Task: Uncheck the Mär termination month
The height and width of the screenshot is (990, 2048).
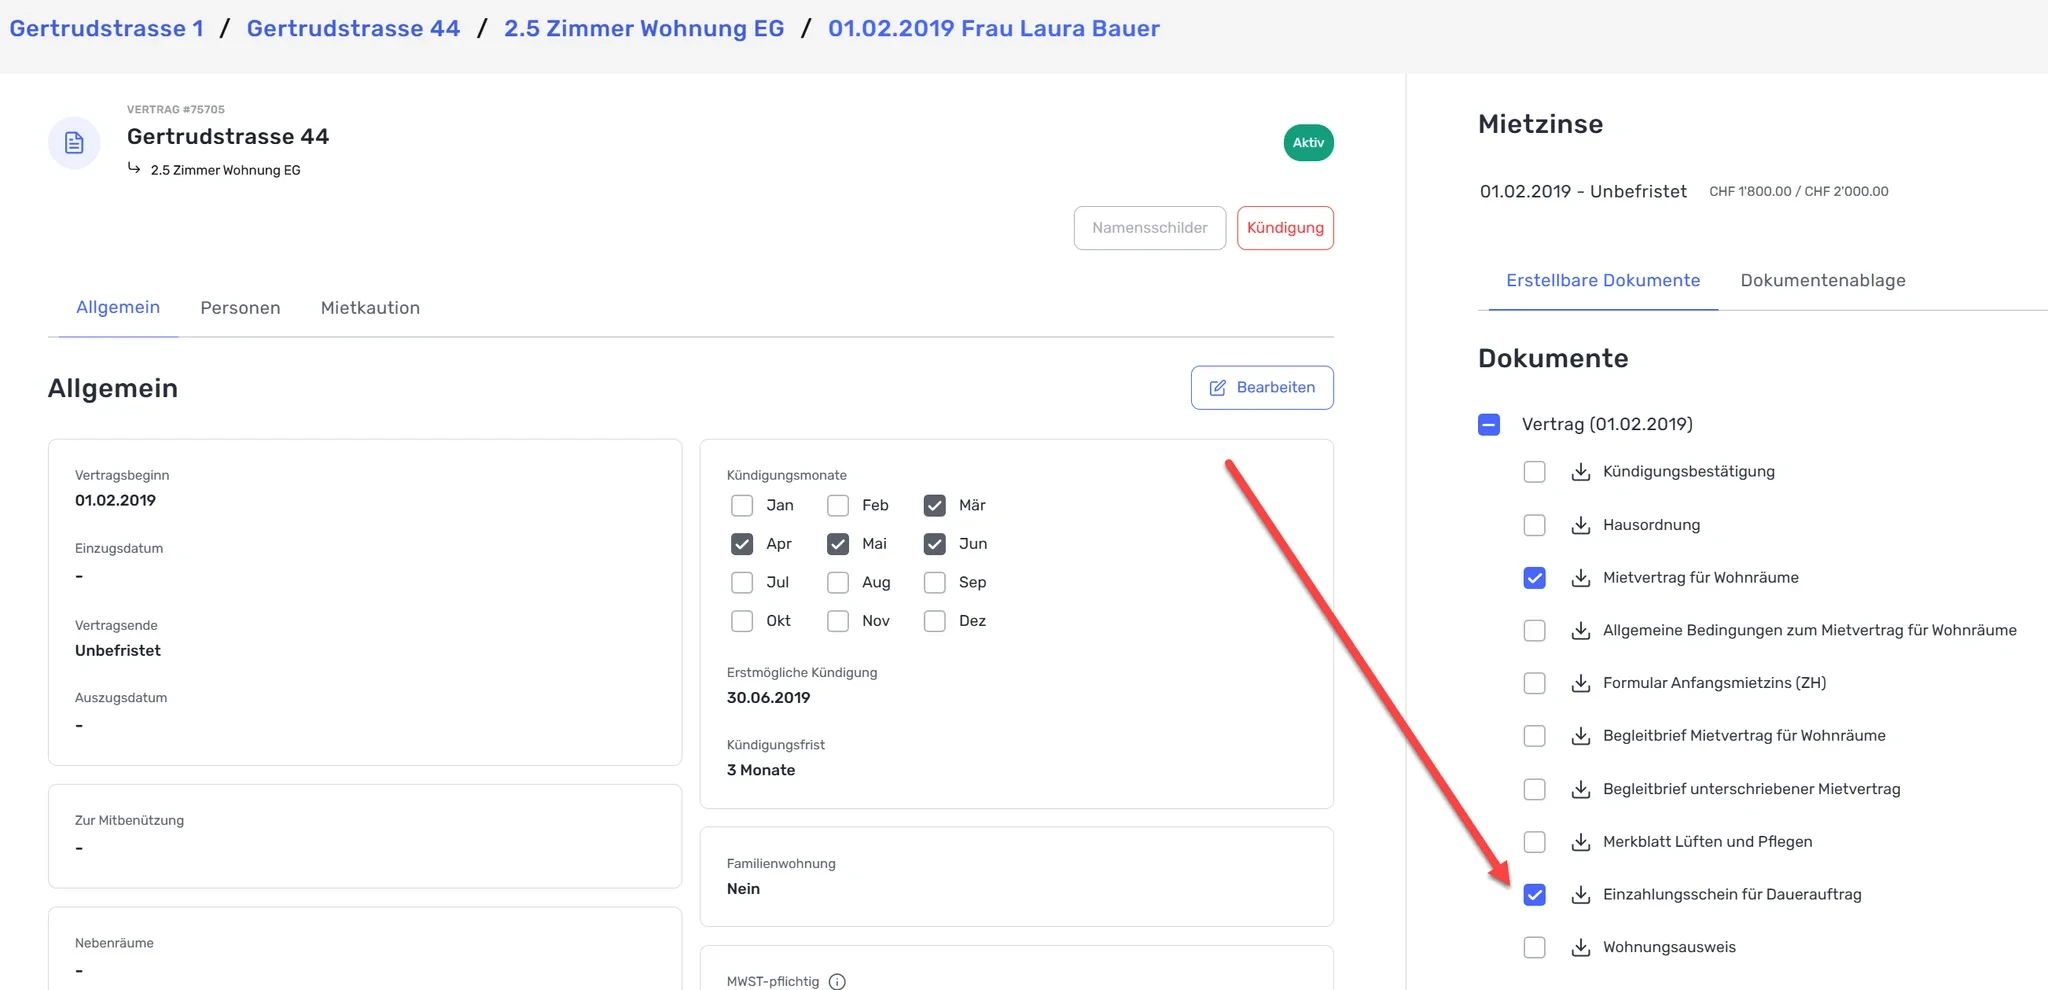Action: click(x=935, y=506)
